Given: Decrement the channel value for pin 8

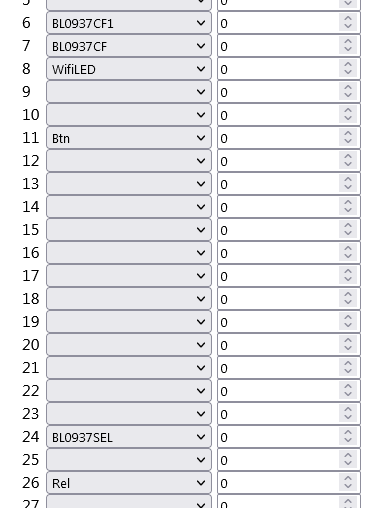Looking at the screenshot, I should [348, 73].
